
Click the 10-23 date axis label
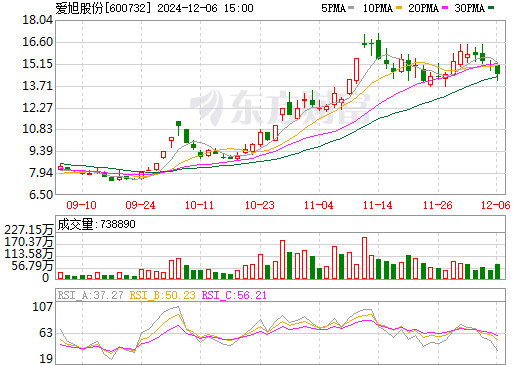coord(259,205)
